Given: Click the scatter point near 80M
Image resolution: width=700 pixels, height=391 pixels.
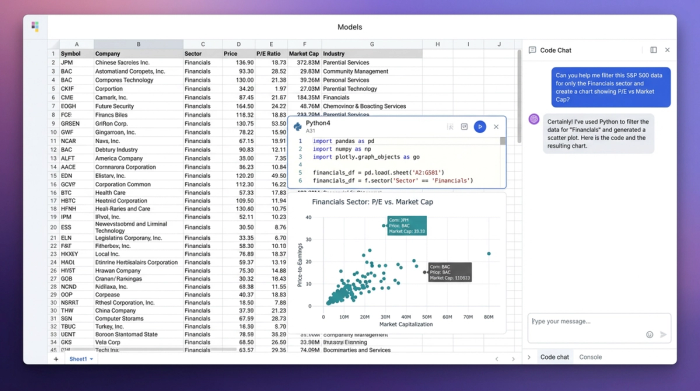Looking at the screenshot, I should click(489, 254).
